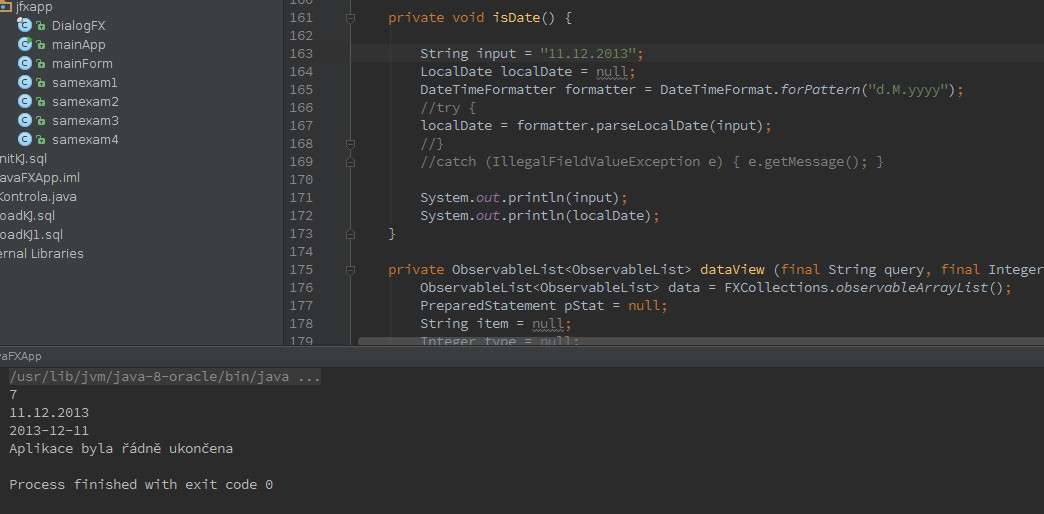Click the dataView method name
Image resolution: width=1044 pixels, height=514 pixels.
click(732, 270)
